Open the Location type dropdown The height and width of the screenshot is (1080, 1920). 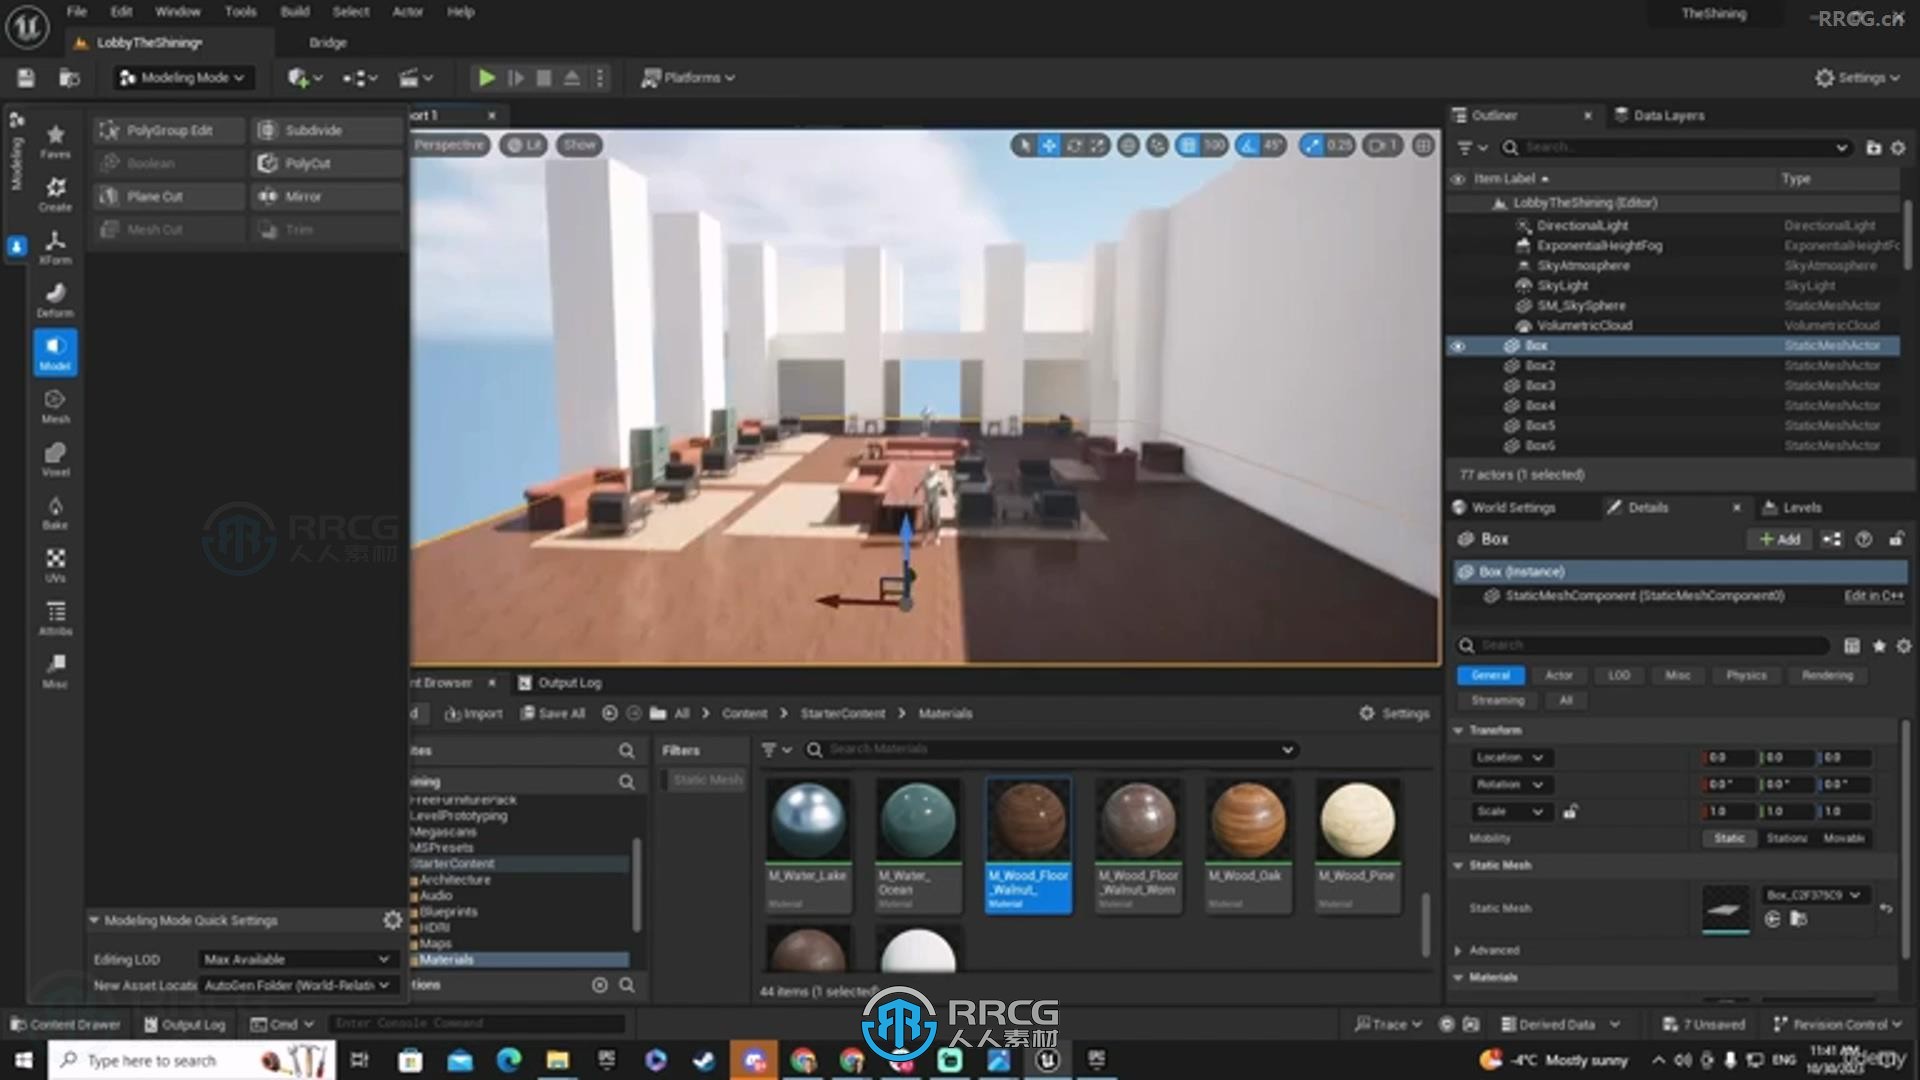1509,758
